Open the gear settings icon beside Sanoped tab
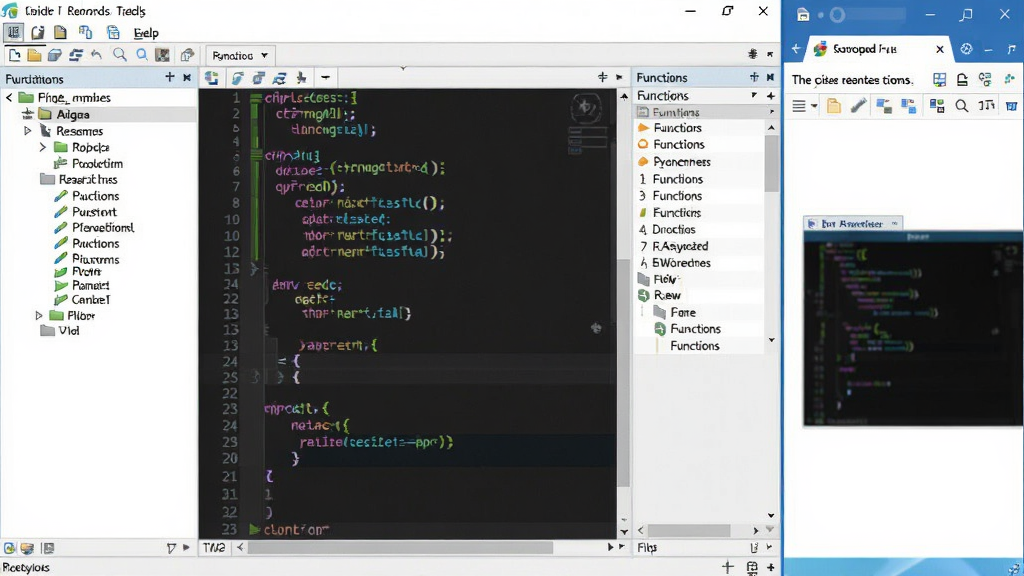 pyautogui.click(x=967, y=49)
